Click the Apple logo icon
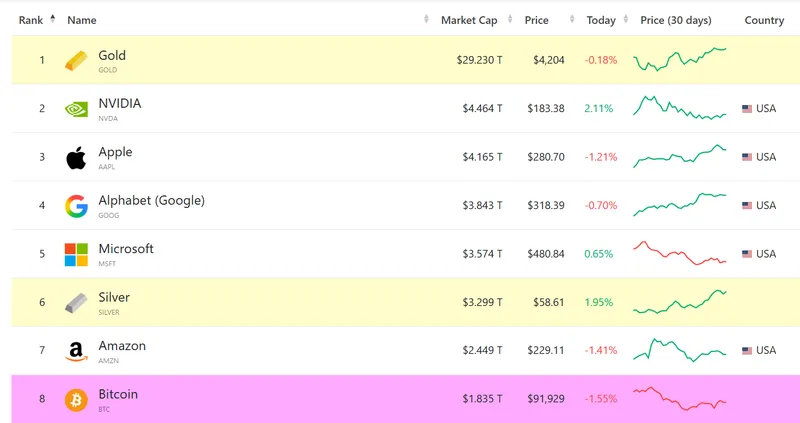The width and height of the screenshot is (800, 423). click(x=76, y=157)
